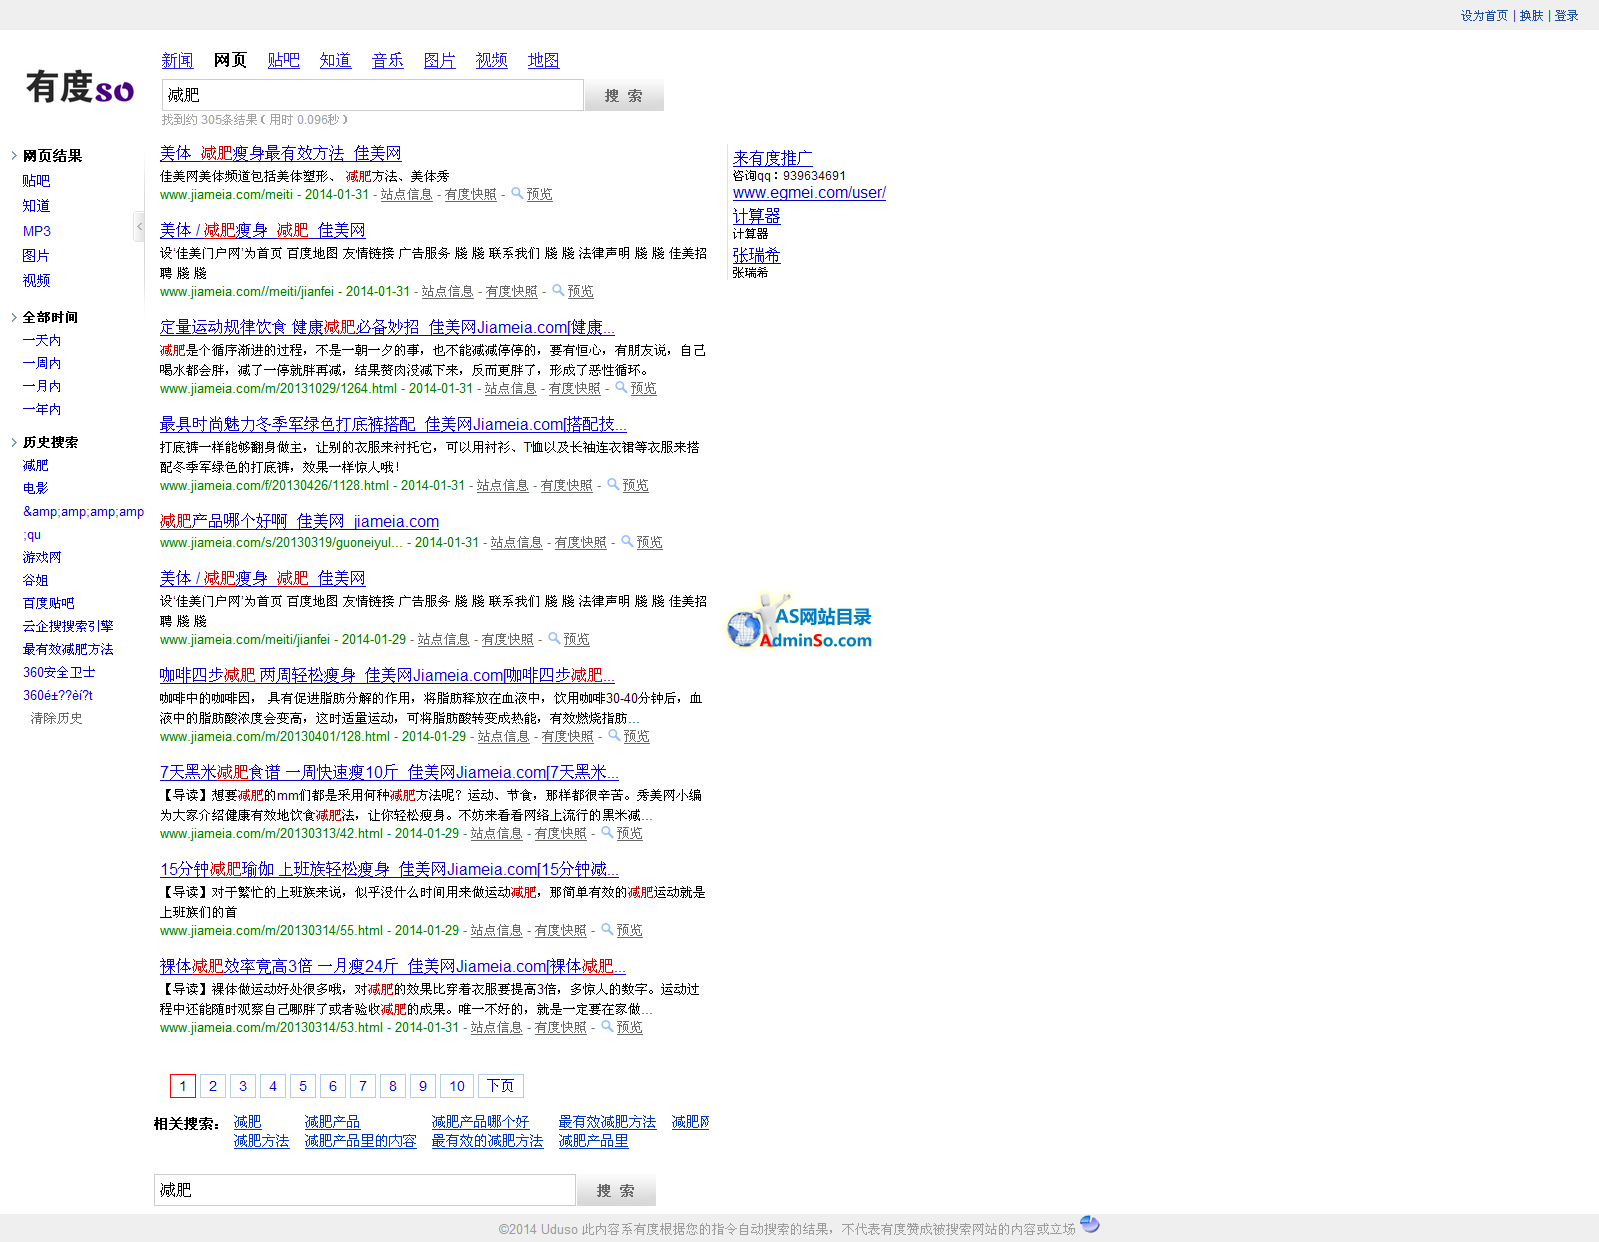Click 有度快照 for the 1264.html result
1599x1242 pixels.
575,388
